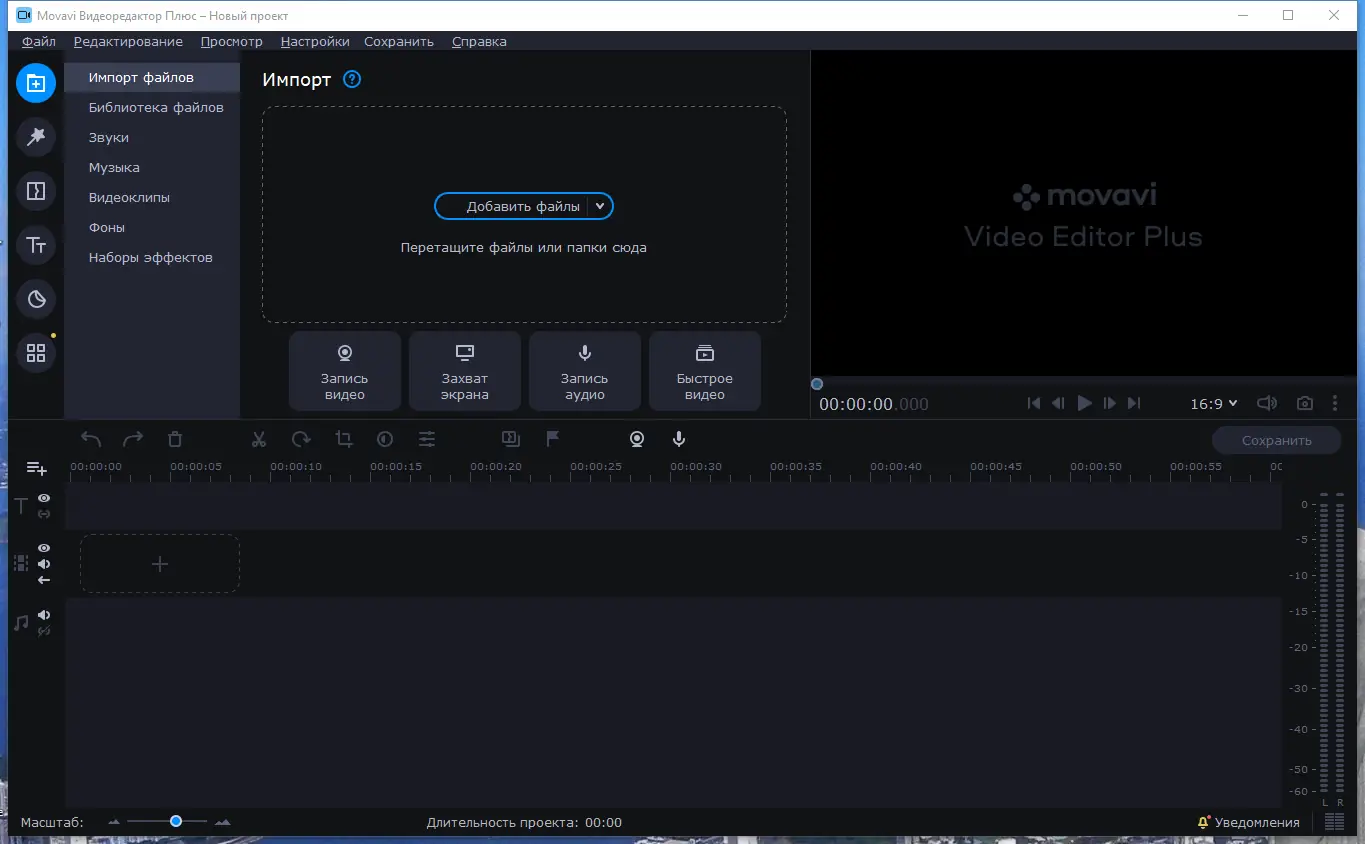Hide the video track with the eye toggle
Viewport: 1365px width, 844px height.
coord(44,547)
